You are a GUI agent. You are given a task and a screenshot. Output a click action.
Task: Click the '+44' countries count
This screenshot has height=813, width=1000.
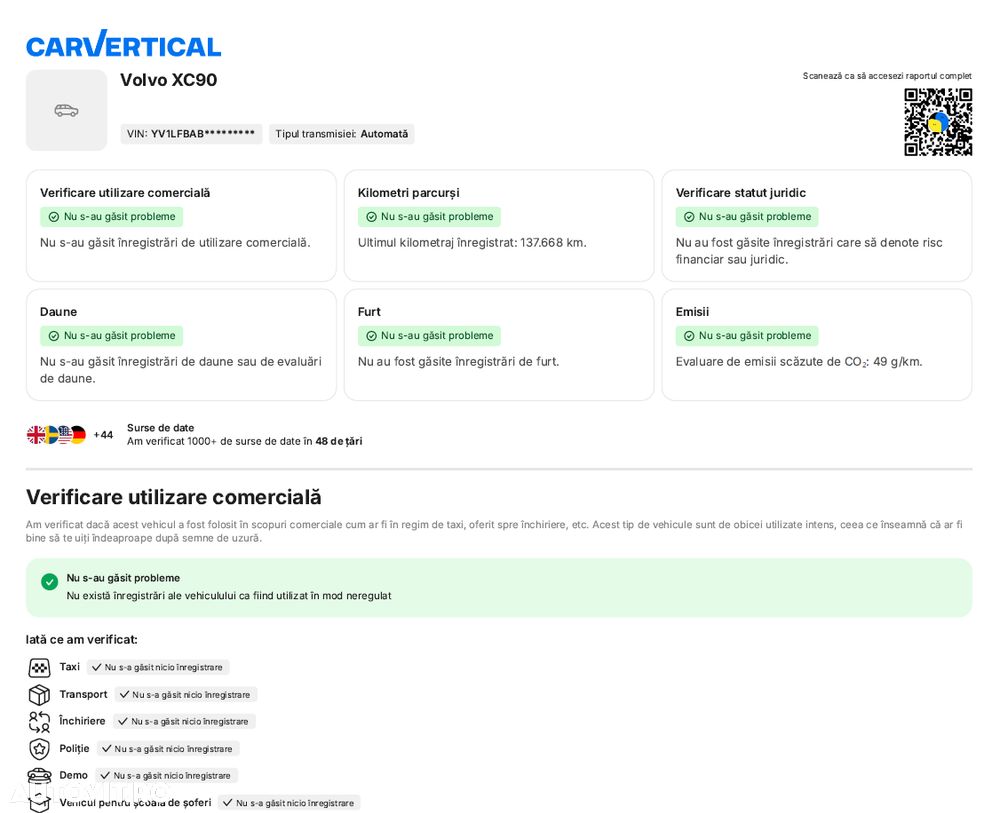tap(103, 435)
